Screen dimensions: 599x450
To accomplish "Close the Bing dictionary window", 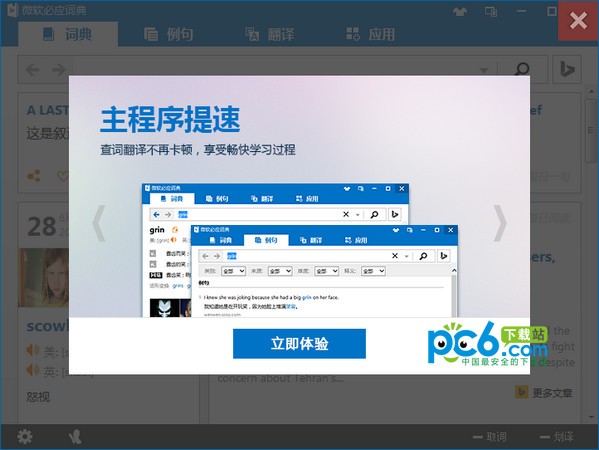I will point(578,20).
